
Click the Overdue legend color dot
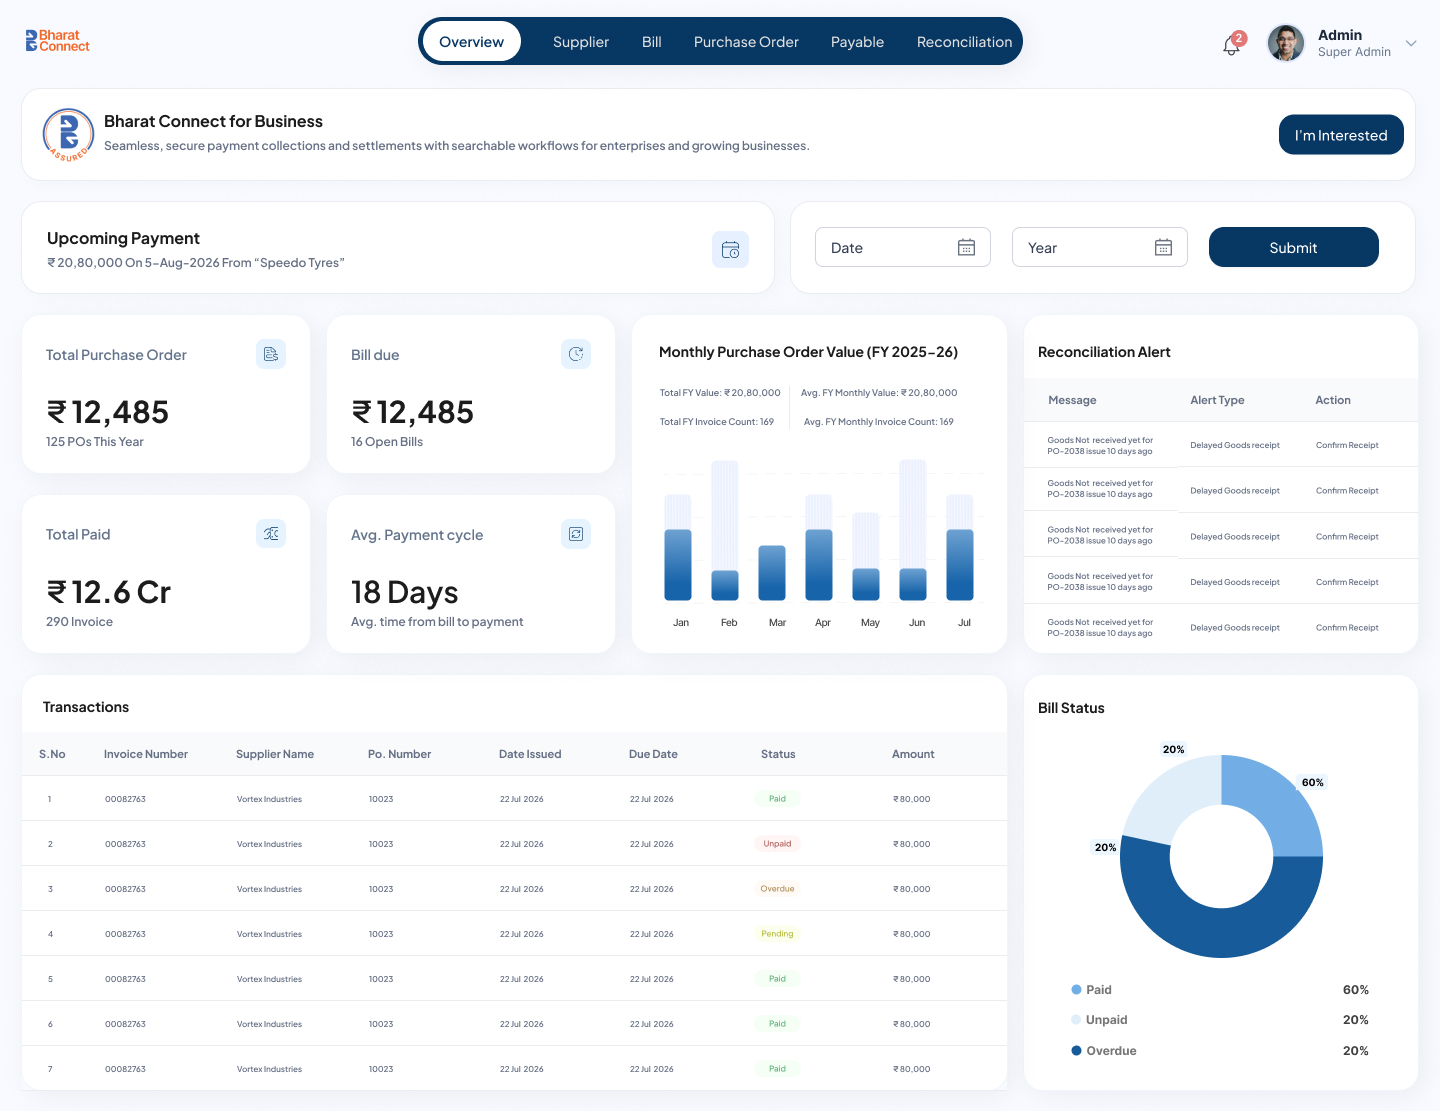click(1076, 1051)
